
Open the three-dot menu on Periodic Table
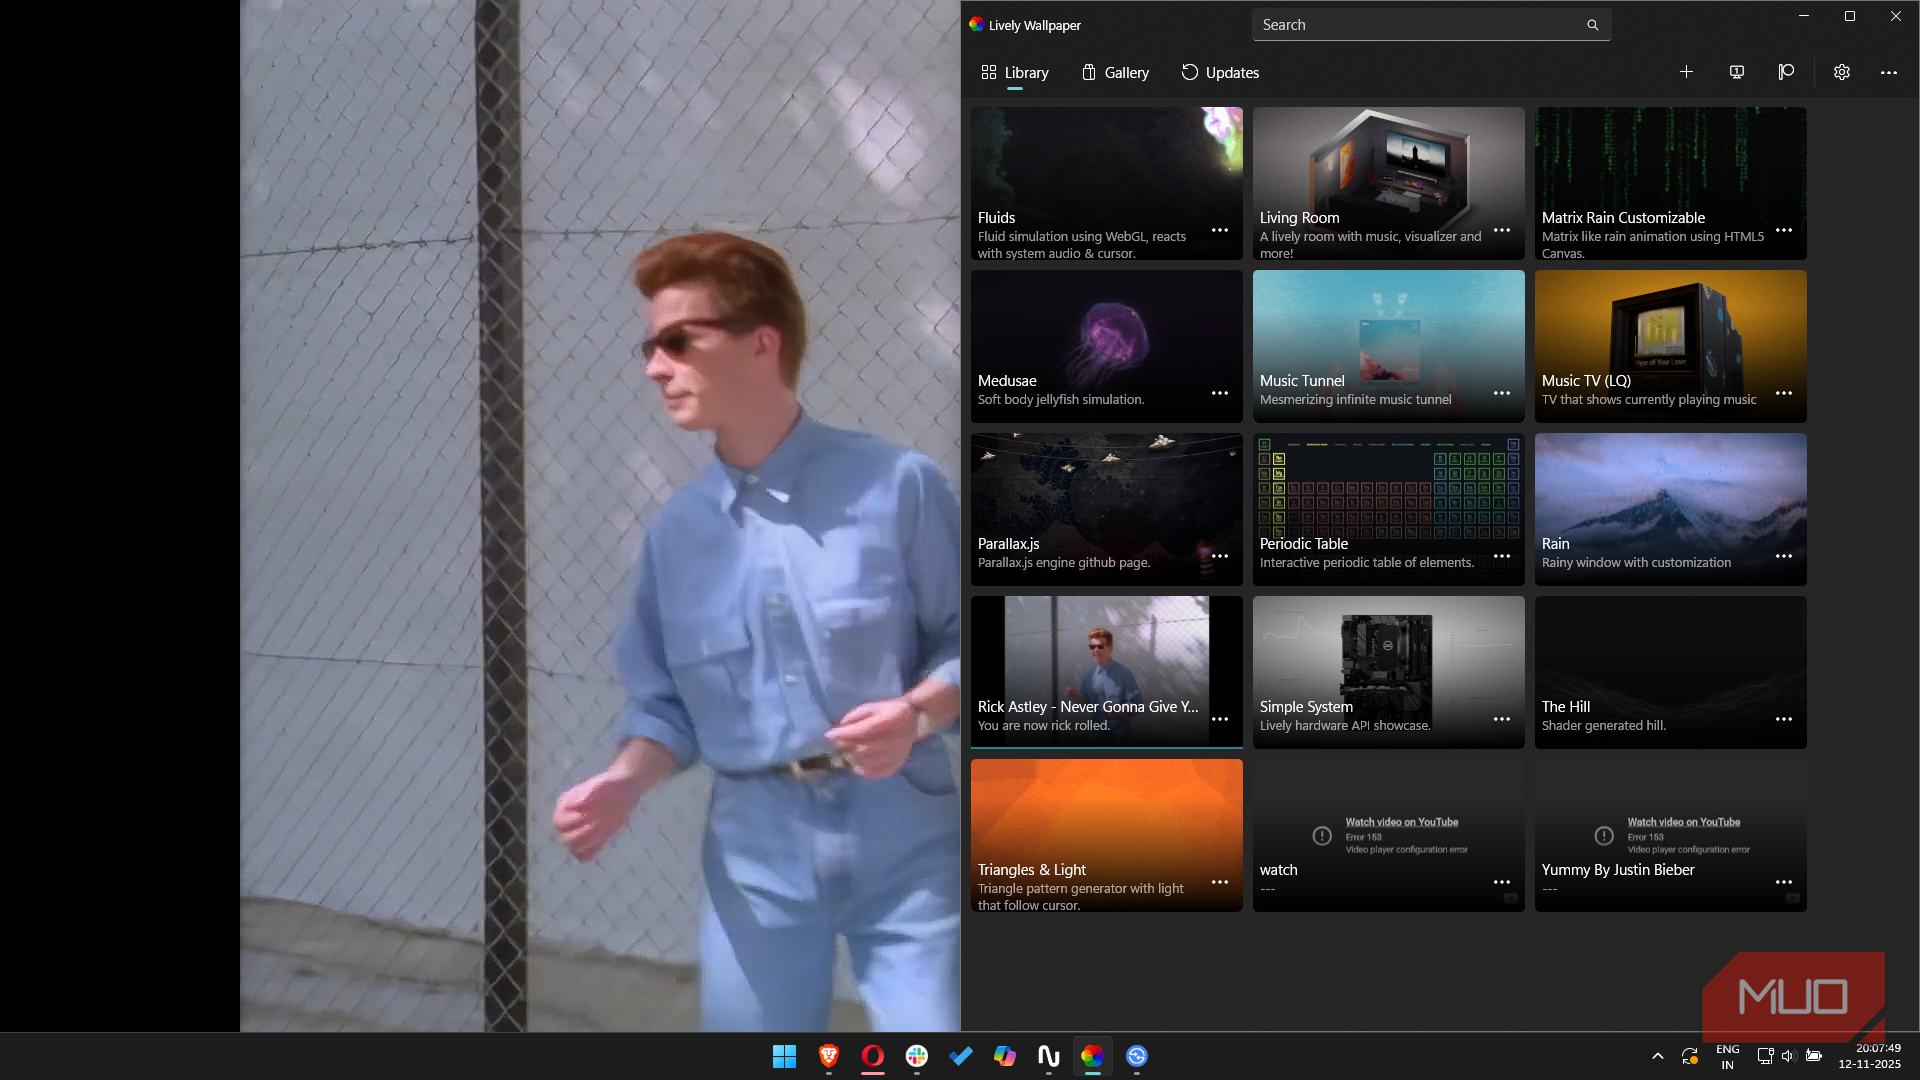[1502, 556]
